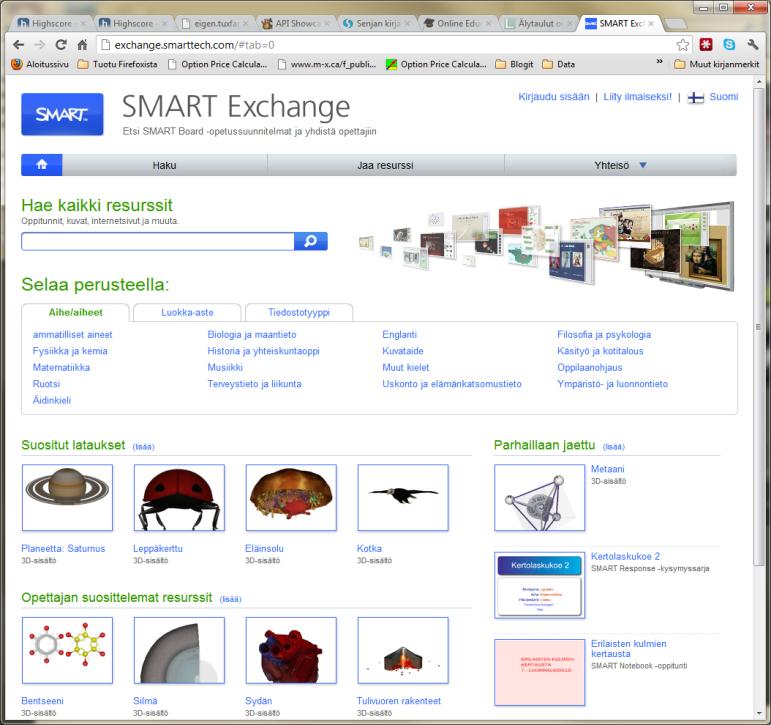Select the Luokka-aste tab

tap(187, 312)
